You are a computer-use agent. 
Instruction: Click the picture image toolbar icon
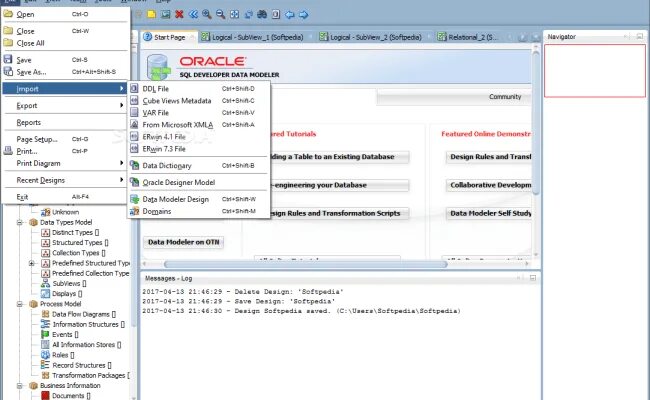point(165,15)
